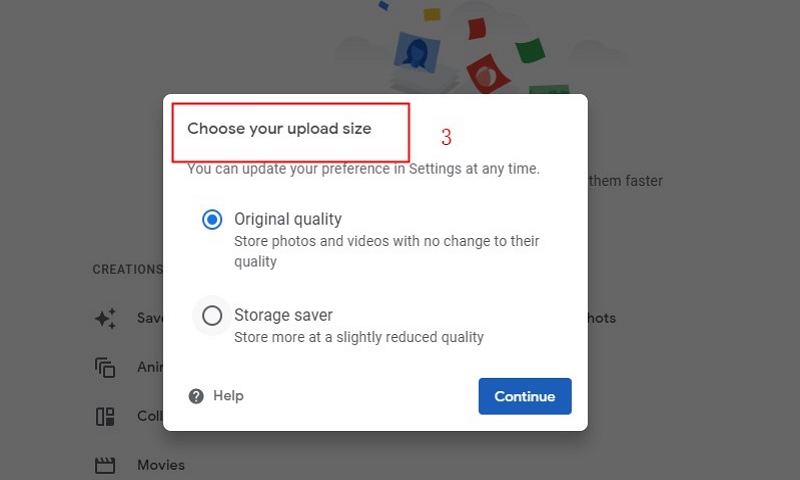Click the Original quality label text
This screenshot has height=480, width=800.
tap(288, 219)
